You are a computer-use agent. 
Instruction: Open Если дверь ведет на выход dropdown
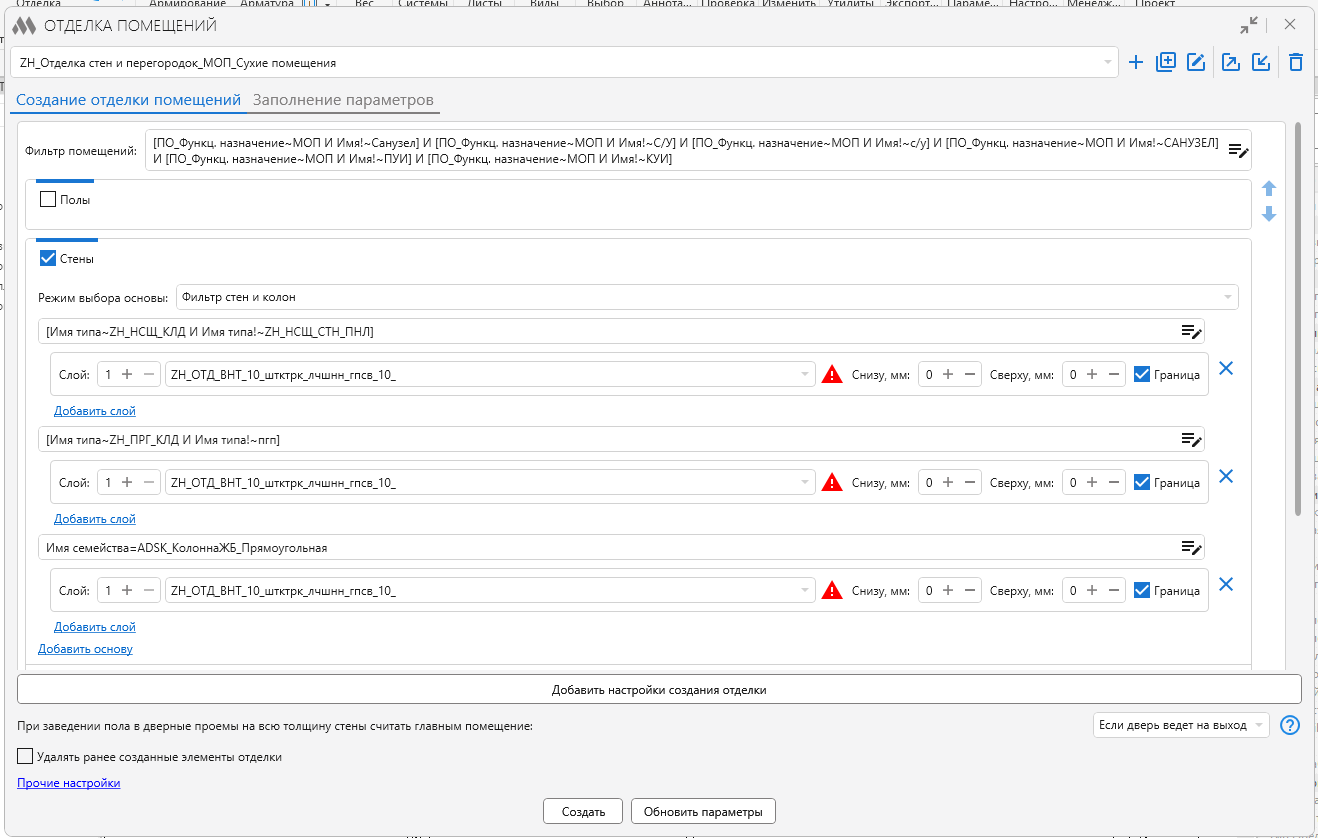click(x=1181, y=725)
